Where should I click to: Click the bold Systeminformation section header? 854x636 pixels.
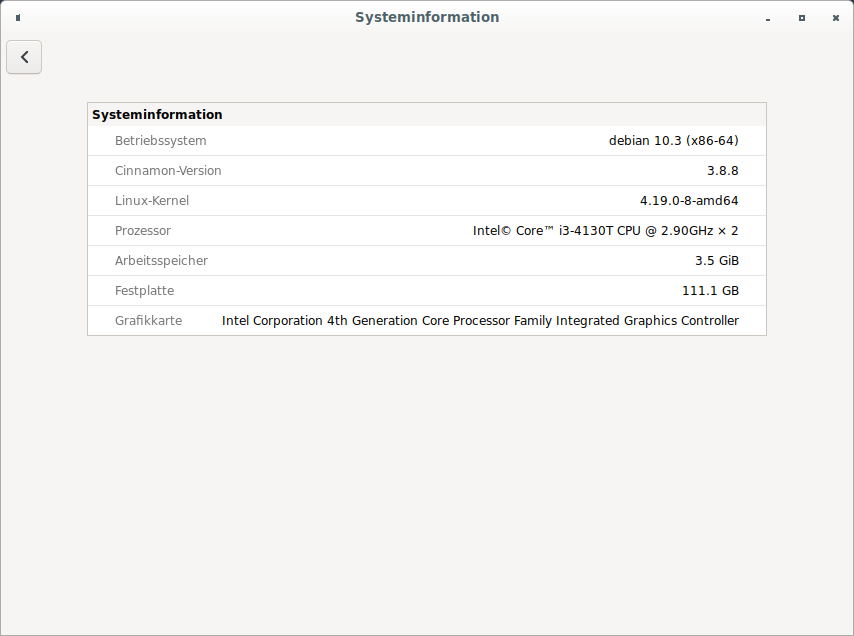pos(157,115)
